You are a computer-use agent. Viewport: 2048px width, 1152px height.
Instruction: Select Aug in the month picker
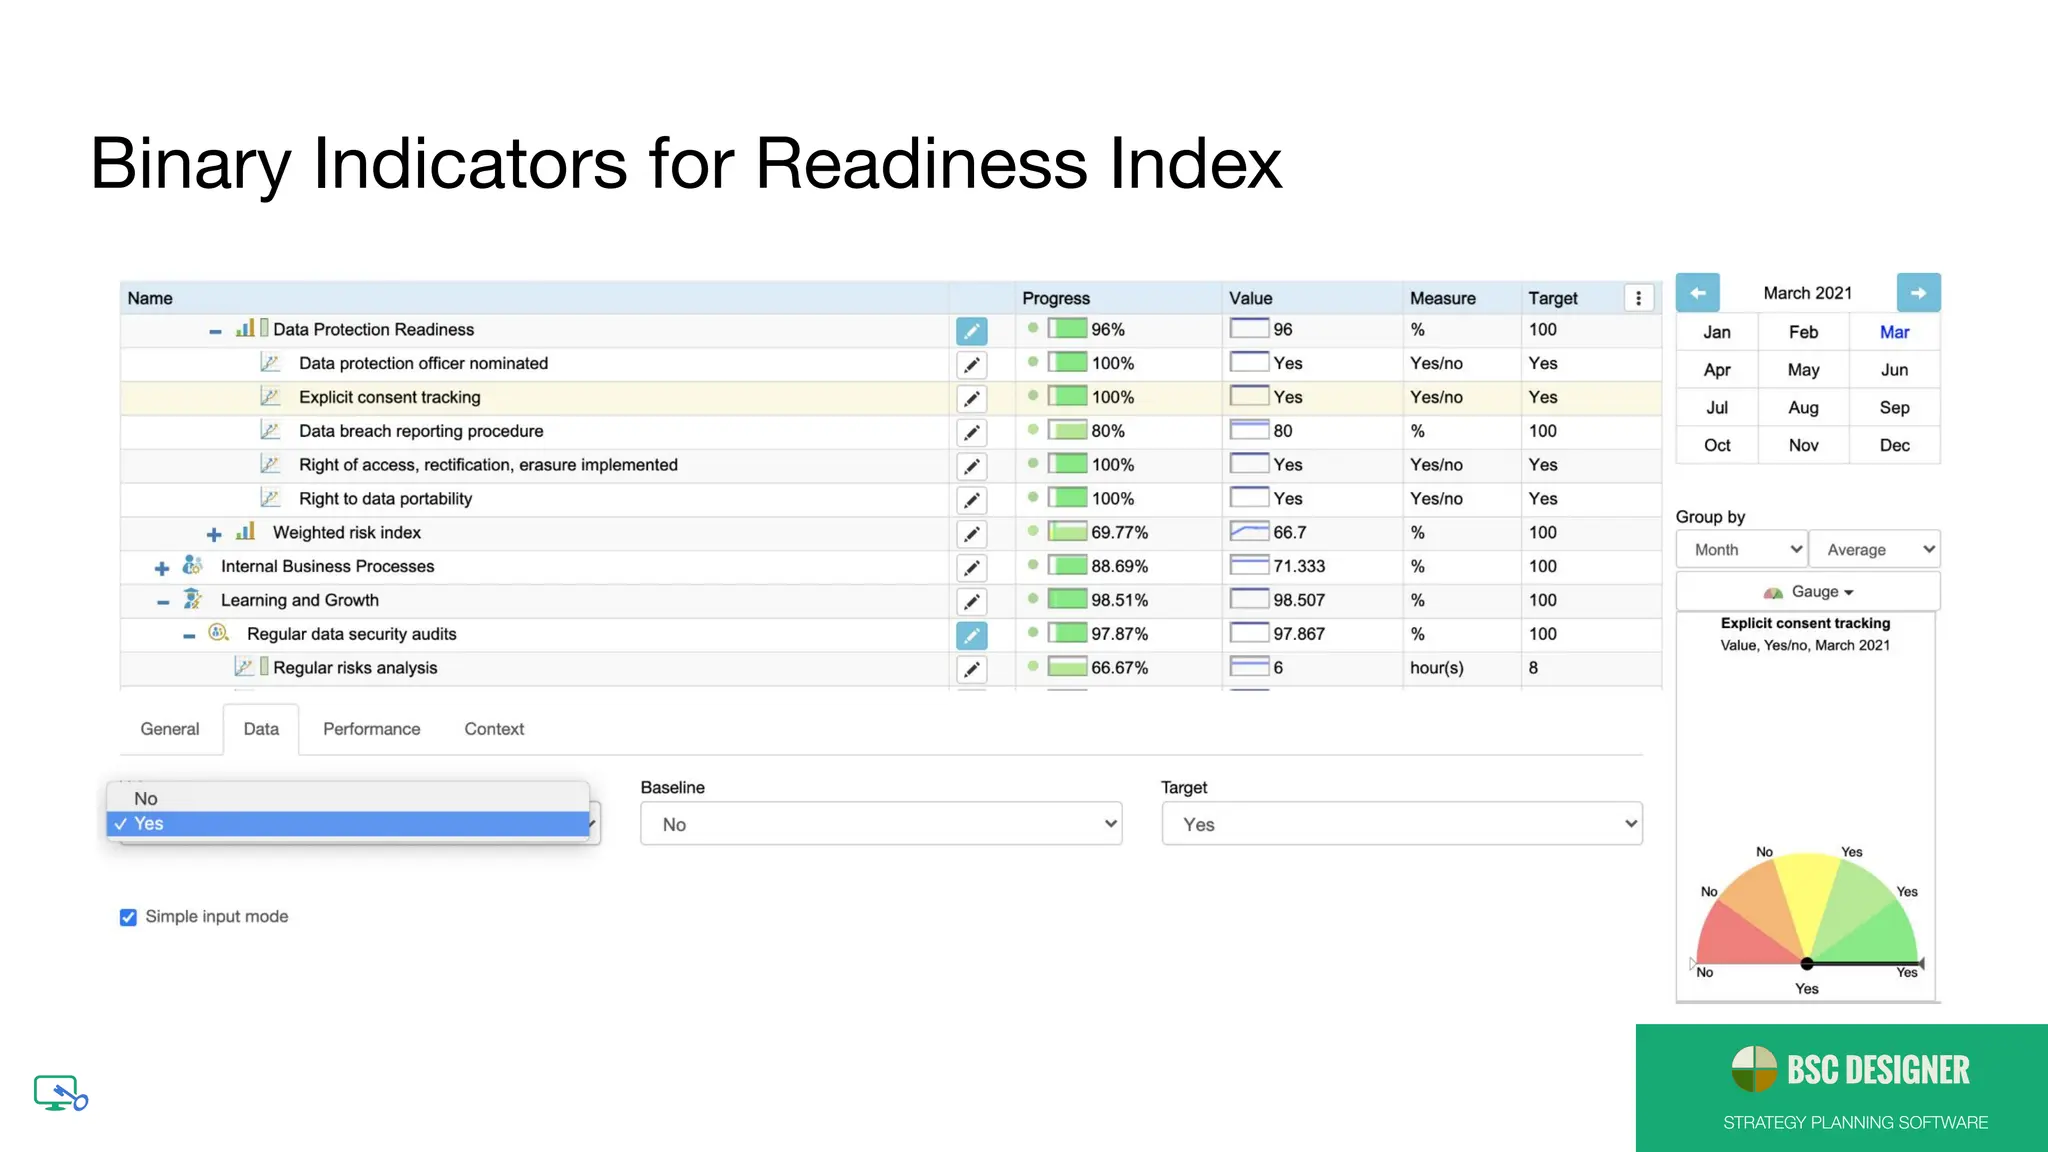[1804, 408]
